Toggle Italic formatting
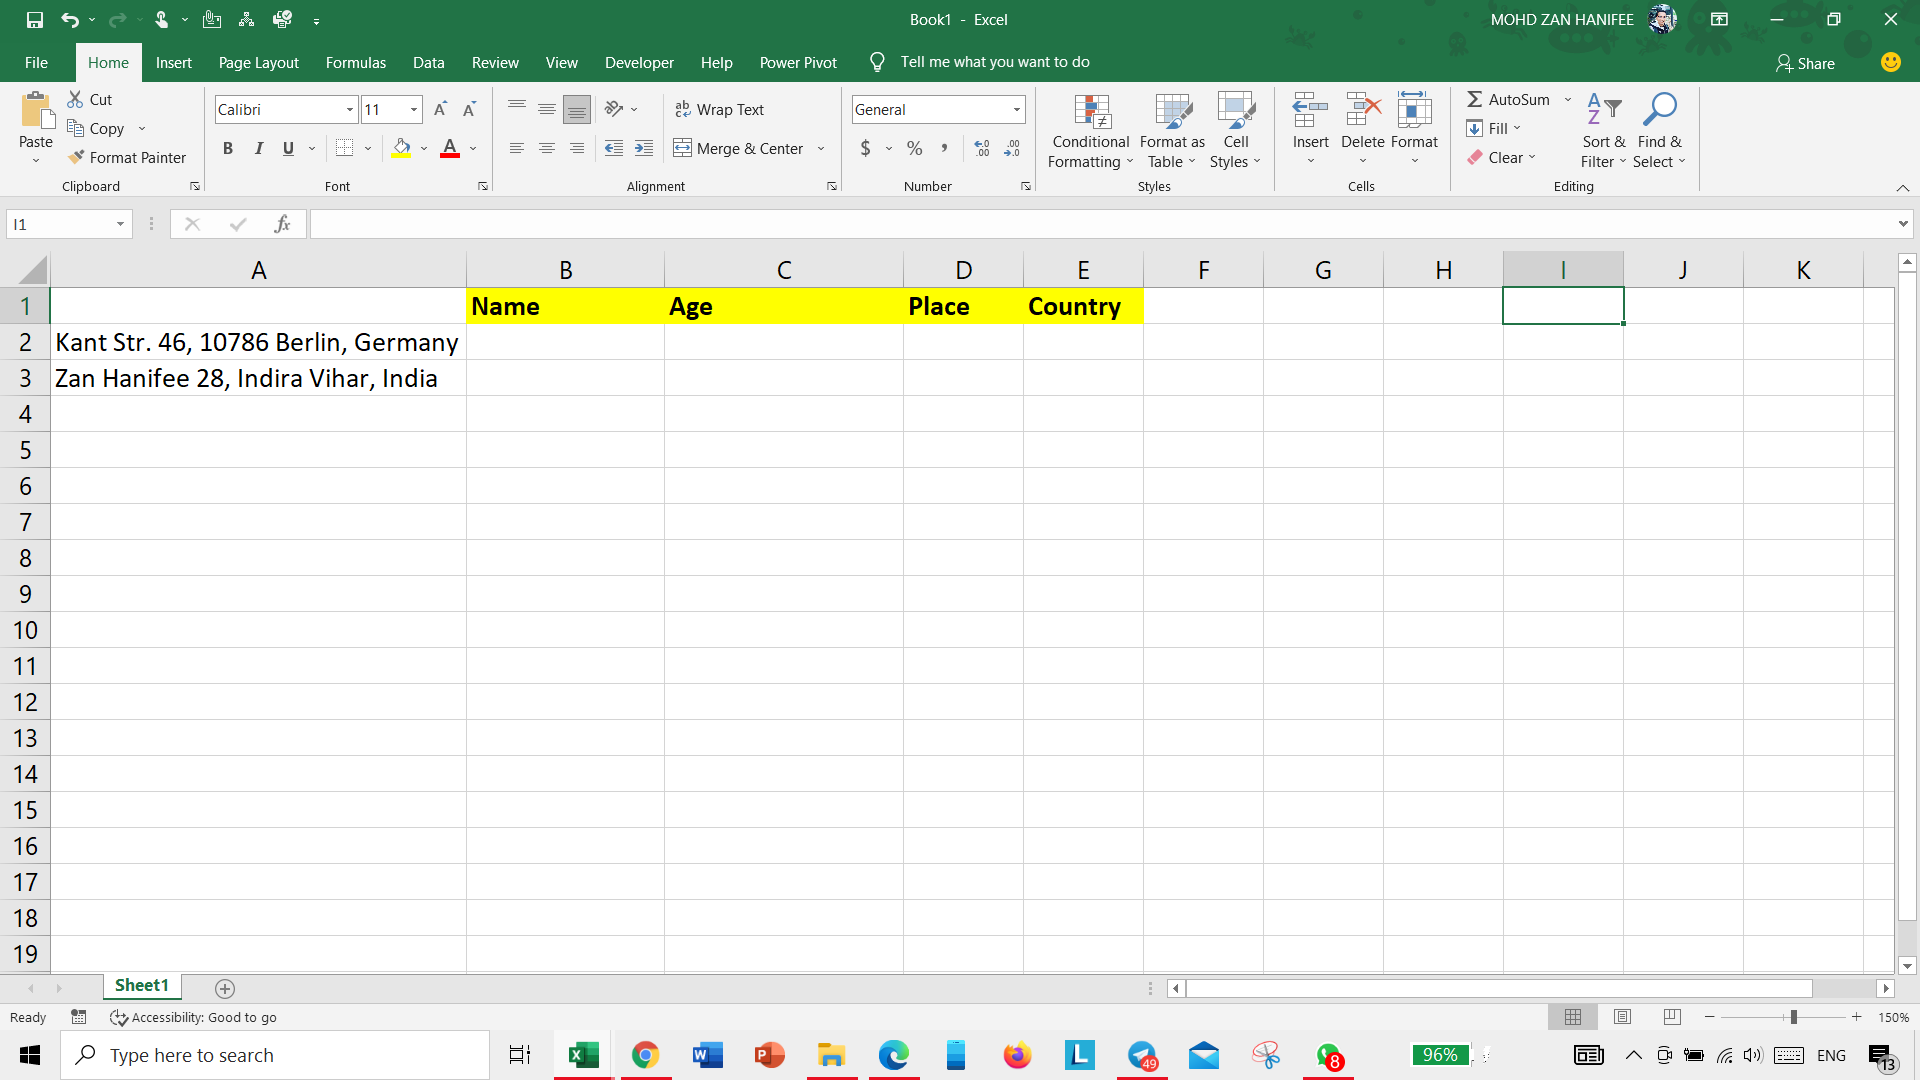 point(258,148)
